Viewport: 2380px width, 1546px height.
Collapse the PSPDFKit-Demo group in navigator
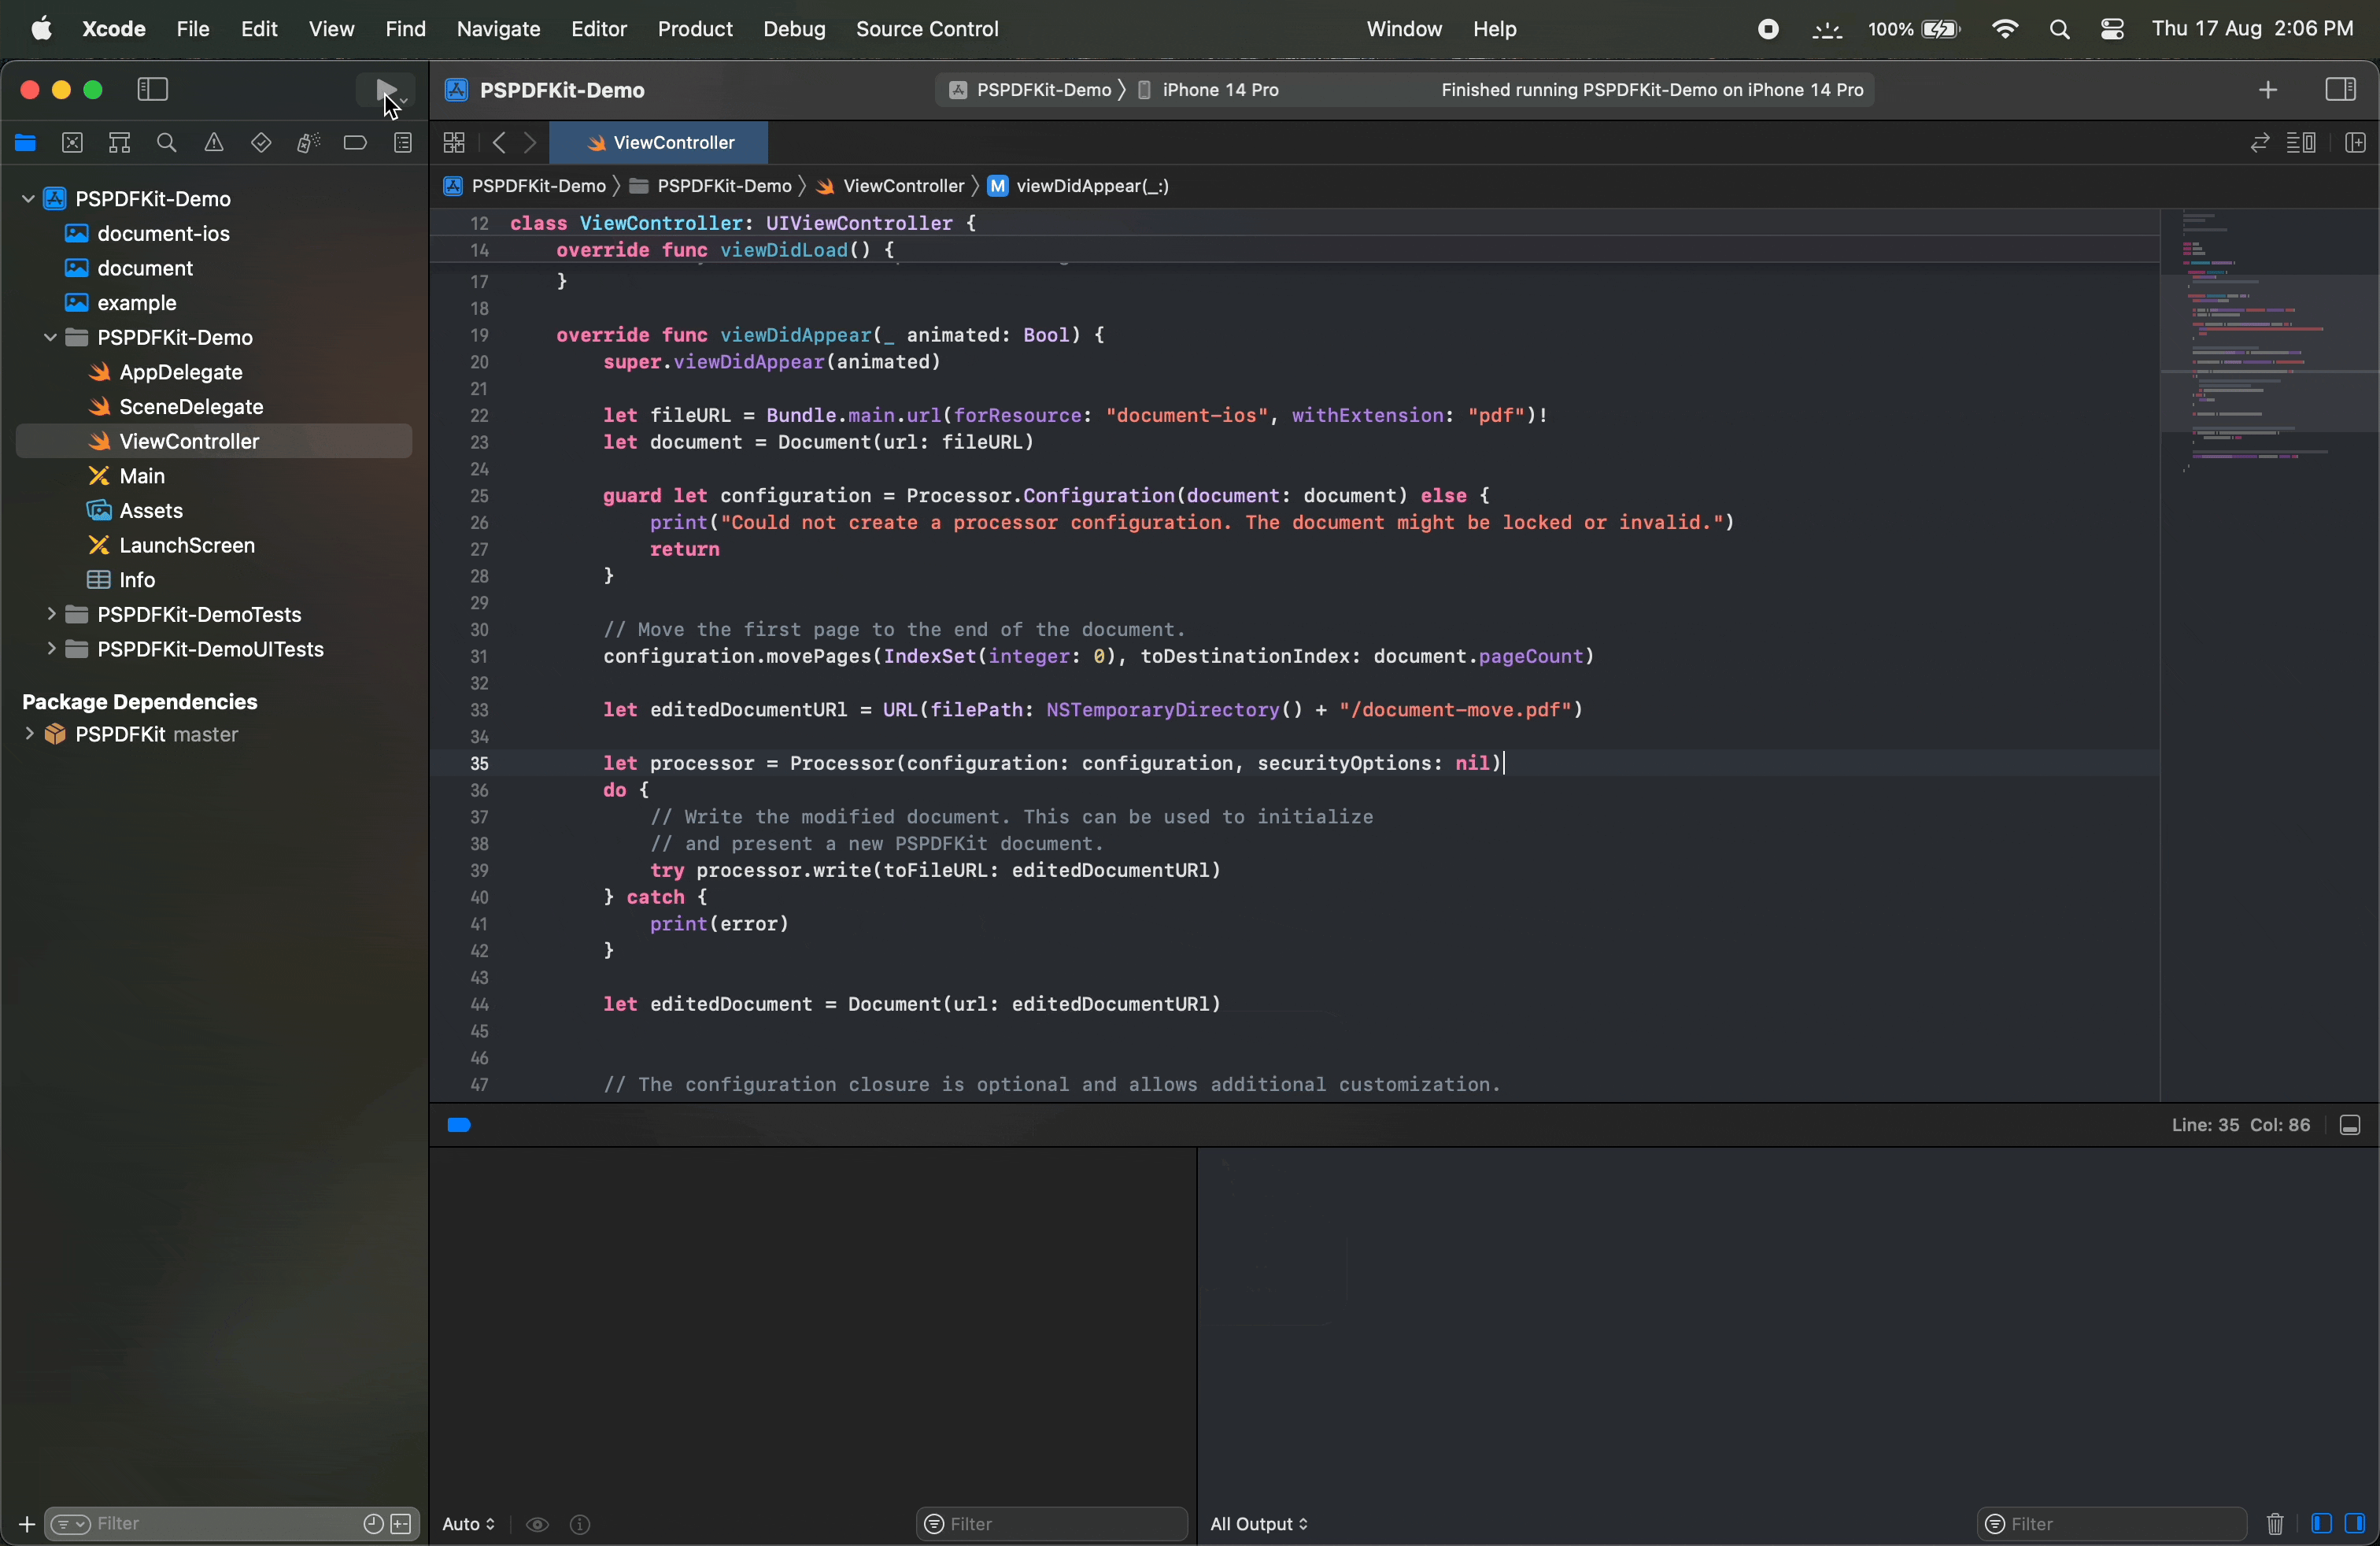(52, 337)
